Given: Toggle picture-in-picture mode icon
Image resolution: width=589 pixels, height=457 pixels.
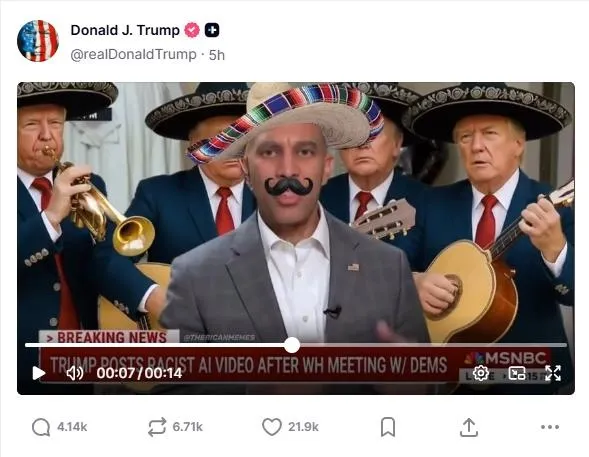Looking at the screenshot, I should (517, 373).
